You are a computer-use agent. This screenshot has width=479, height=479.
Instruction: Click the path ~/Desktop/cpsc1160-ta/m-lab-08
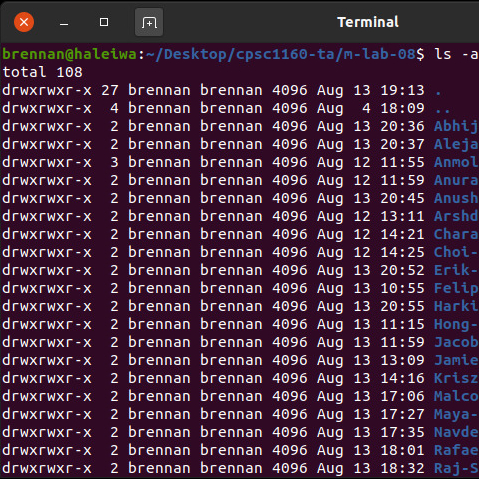pos(281,54)
